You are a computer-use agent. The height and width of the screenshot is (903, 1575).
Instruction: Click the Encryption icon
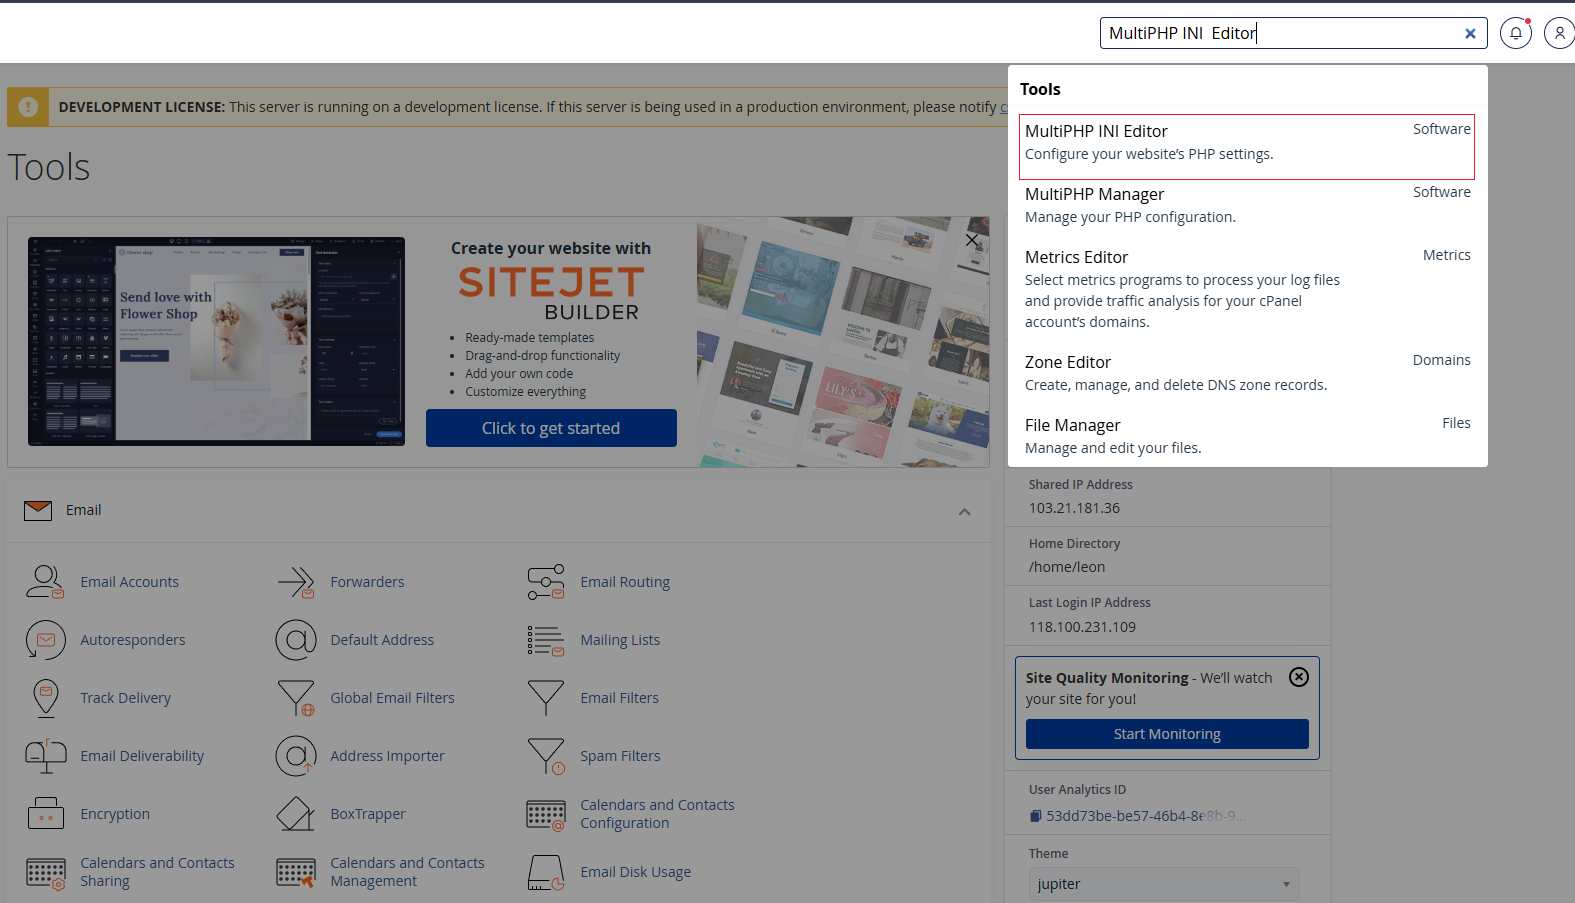coord(45,814)
